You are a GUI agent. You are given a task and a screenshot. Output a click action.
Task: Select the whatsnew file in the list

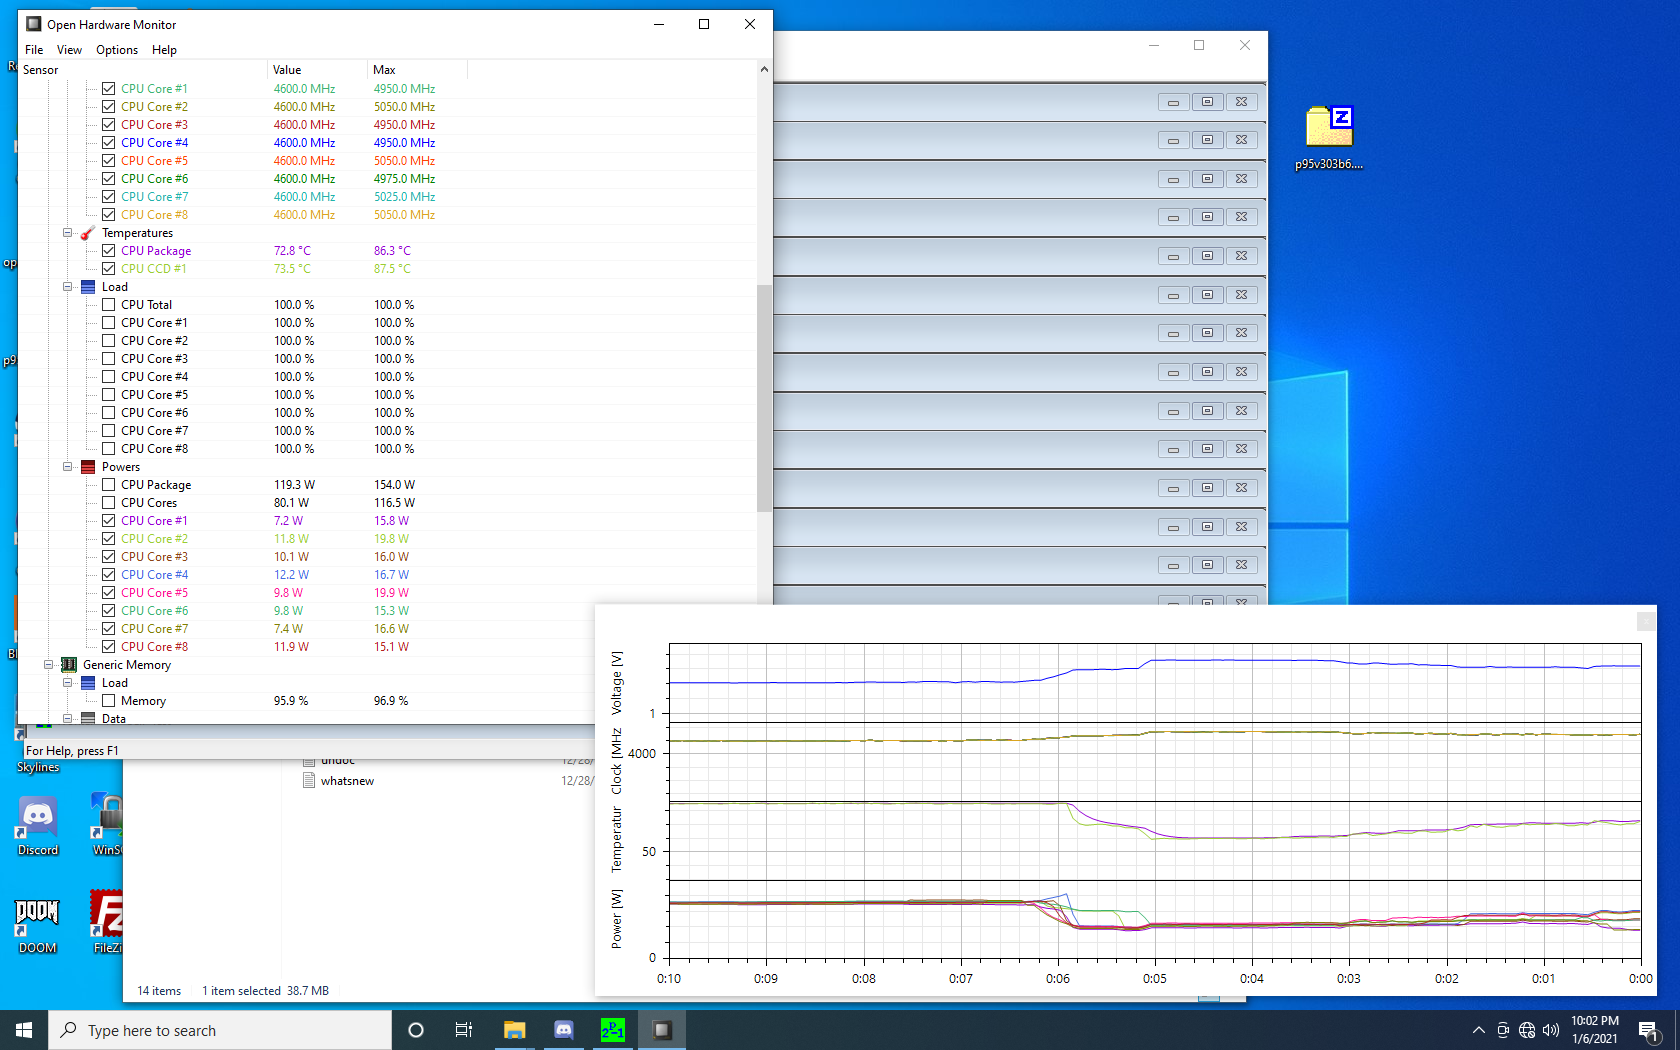(347, 781)
